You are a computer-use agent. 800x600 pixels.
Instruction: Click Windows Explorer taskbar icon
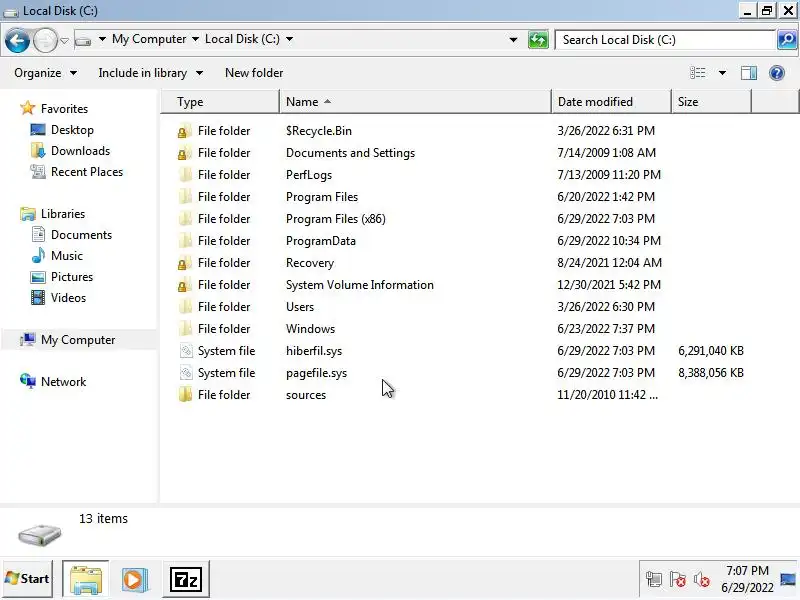click(x=86, y=580)
